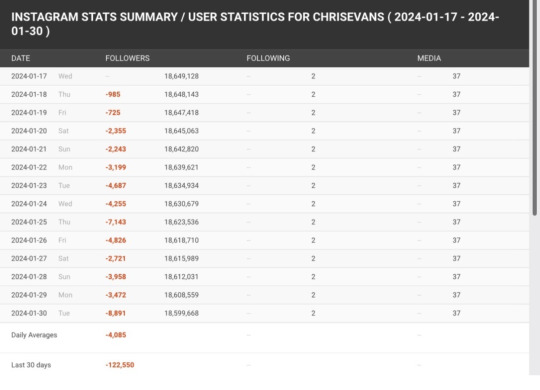Click the DATE column header

tap(21, 58)
